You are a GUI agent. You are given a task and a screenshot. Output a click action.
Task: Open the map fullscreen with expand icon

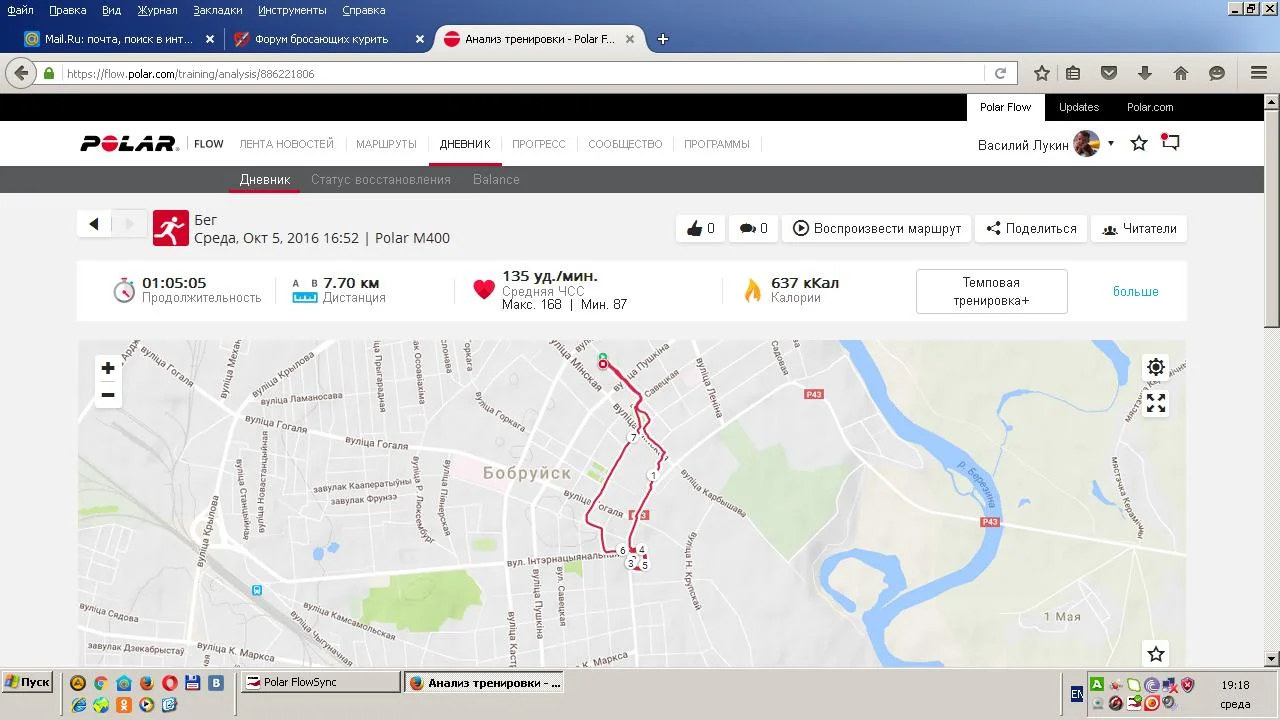click(x=1156, y=403)
